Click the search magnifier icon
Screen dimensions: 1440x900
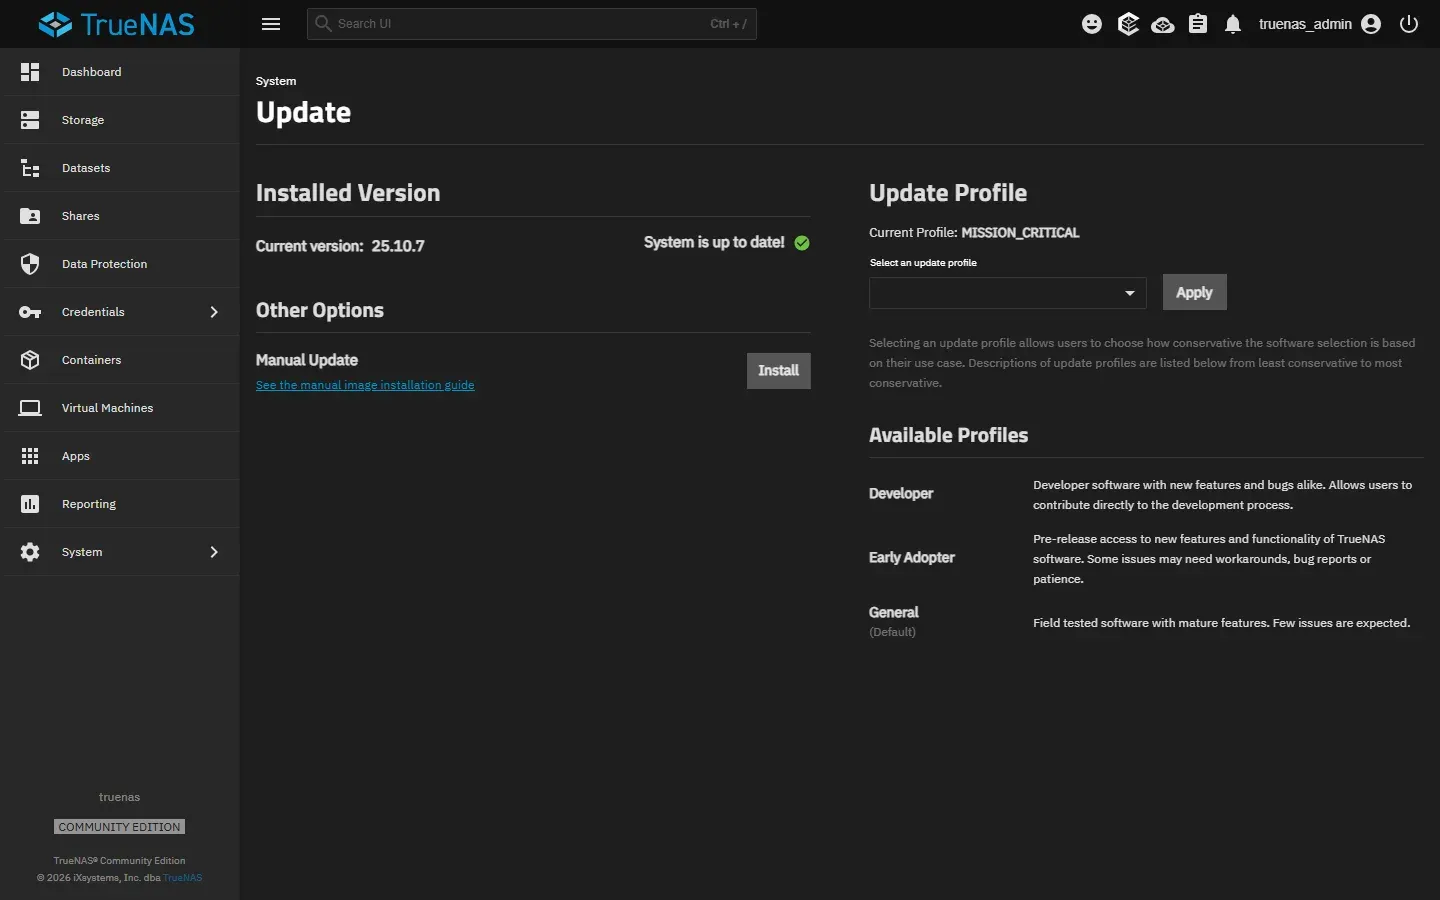(323, 23)
